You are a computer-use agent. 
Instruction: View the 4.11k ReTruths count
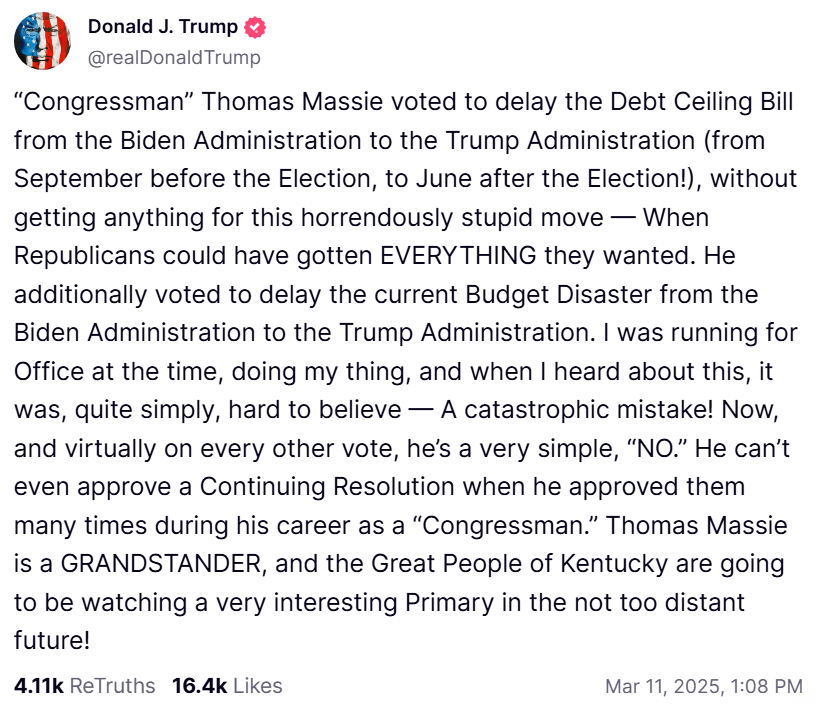point(39,685)
